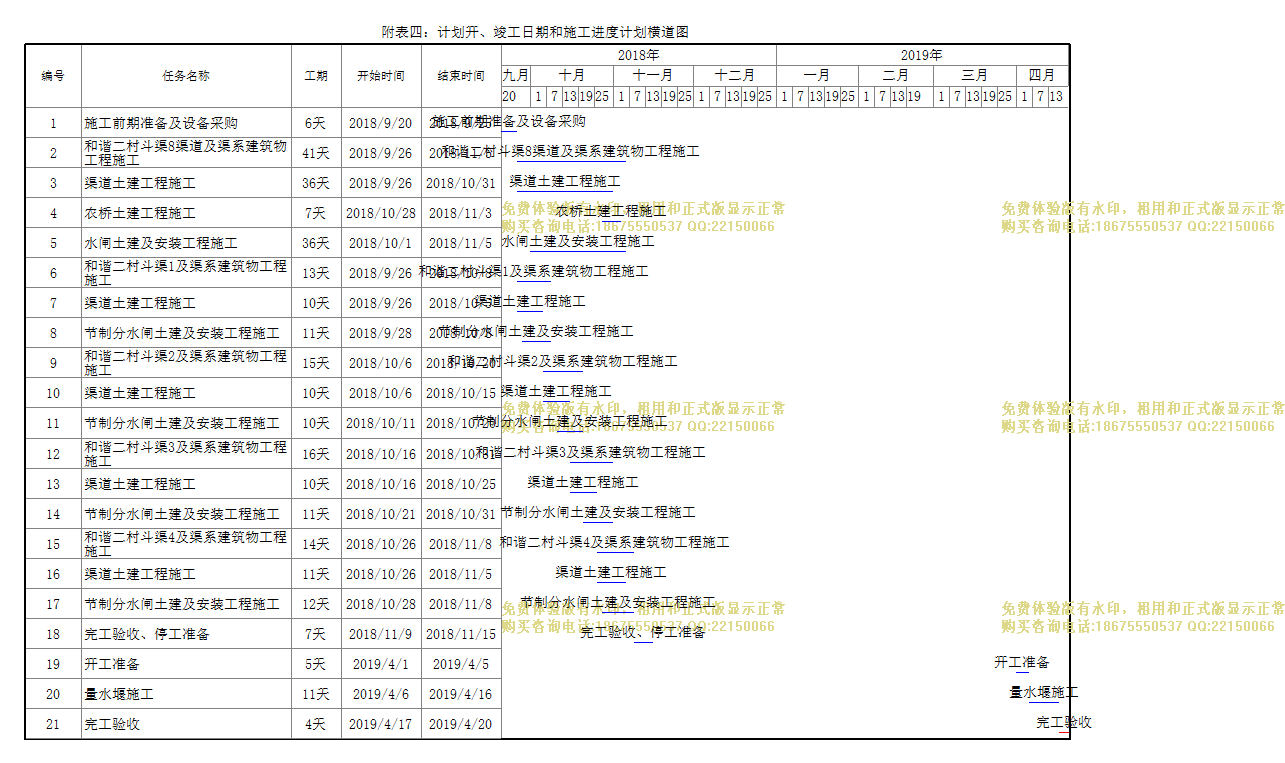Select the '编号' column header
Viewport: 1285px width, 763px height.
pyautogui.click(x=53, y=76)
